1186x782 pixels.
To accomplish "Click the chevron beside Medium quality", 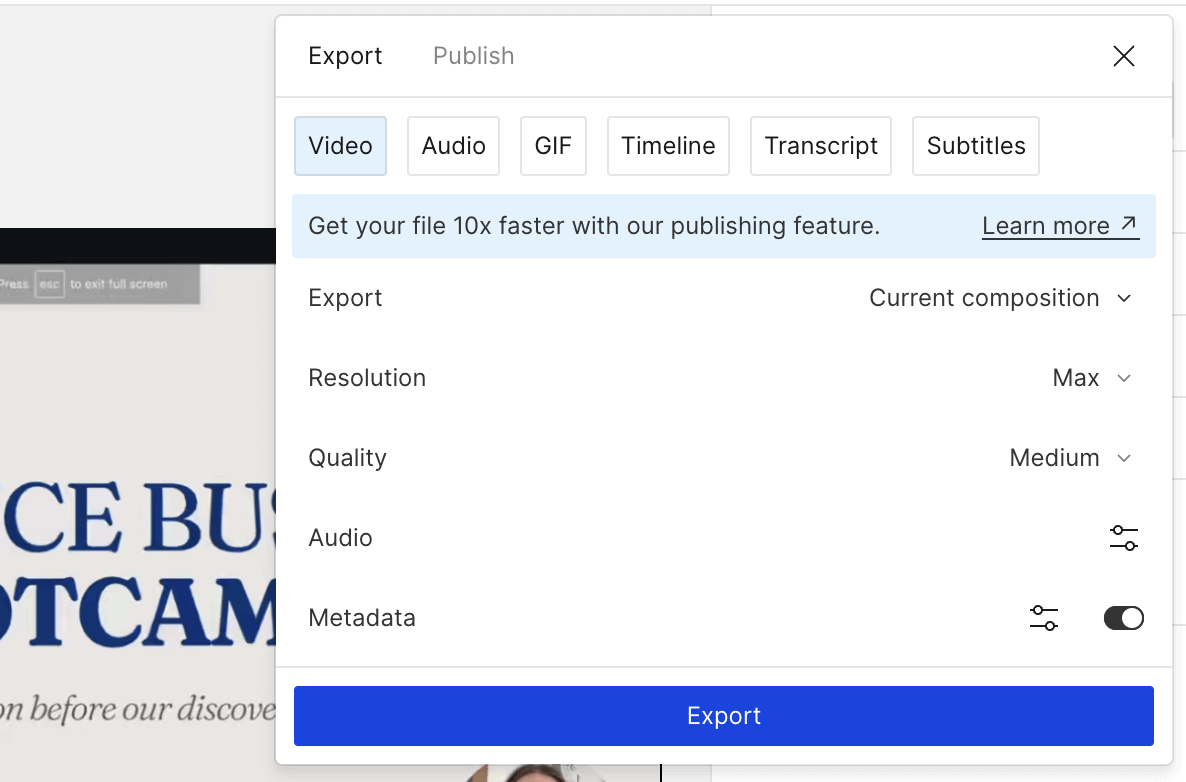I will click(1124, 458).
